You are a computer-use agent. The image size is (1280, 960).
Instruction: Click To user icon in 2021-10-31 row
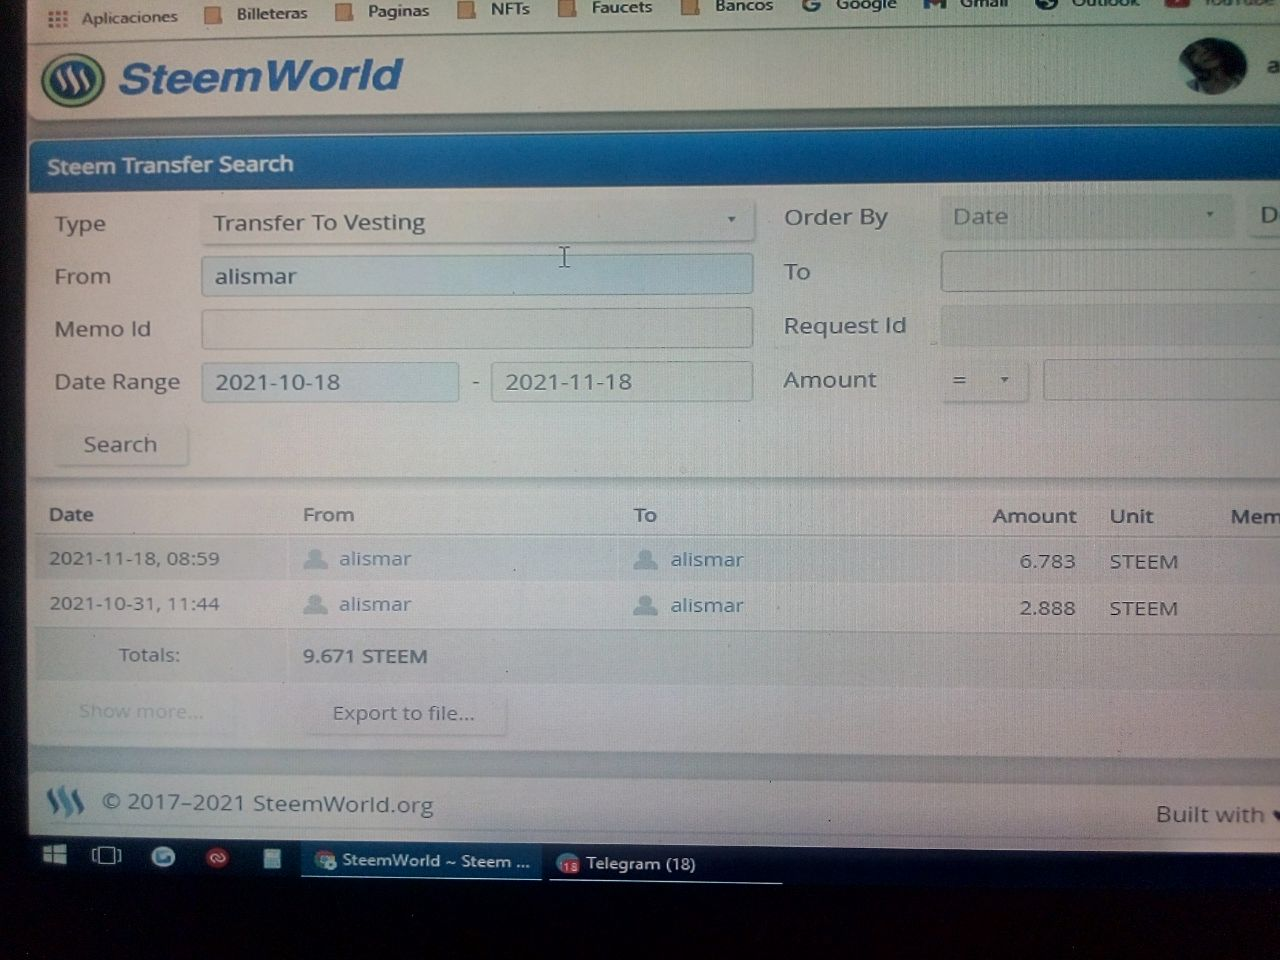[x=645, y=605]
